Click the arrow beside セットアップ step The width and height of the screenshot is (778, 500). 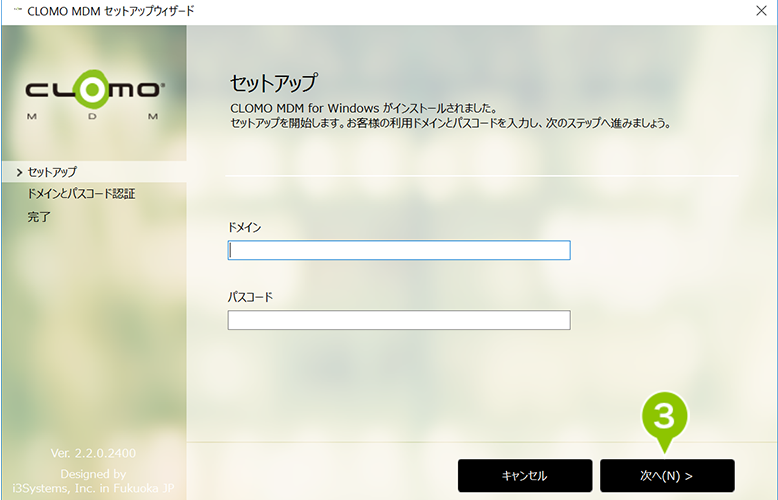pyautogui.click(x=19, y=172)
